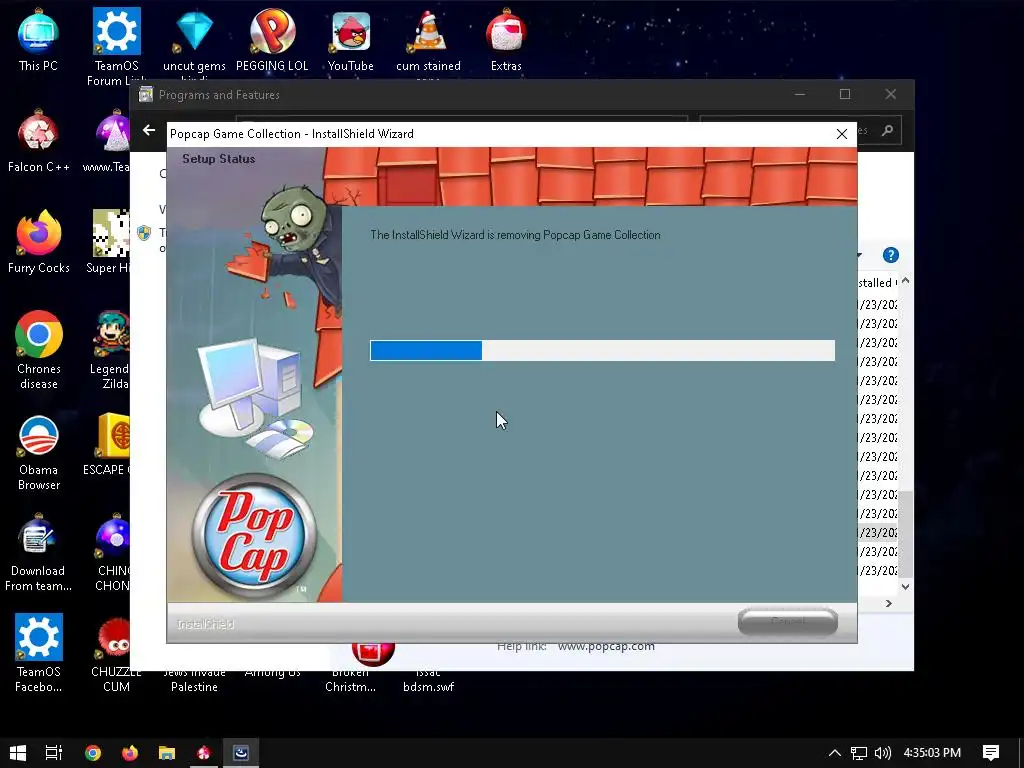Click the www.popcap.com help link text
Viewport: 1024px width, 768px height.
click(x=606, y=647)
